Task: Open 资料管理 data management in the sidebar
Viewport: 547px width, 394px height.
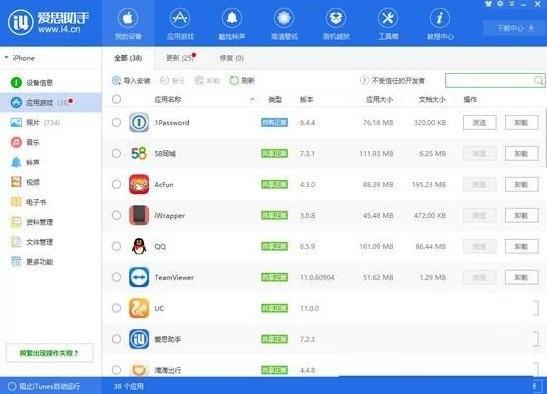Action: (32, 222)
